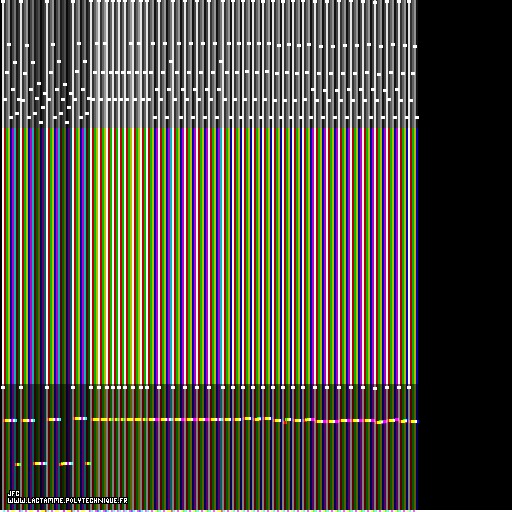Click the right end of the yellow horizontal line
The width and height of the screenshot is (512, 512).
(x=414, y=422)
